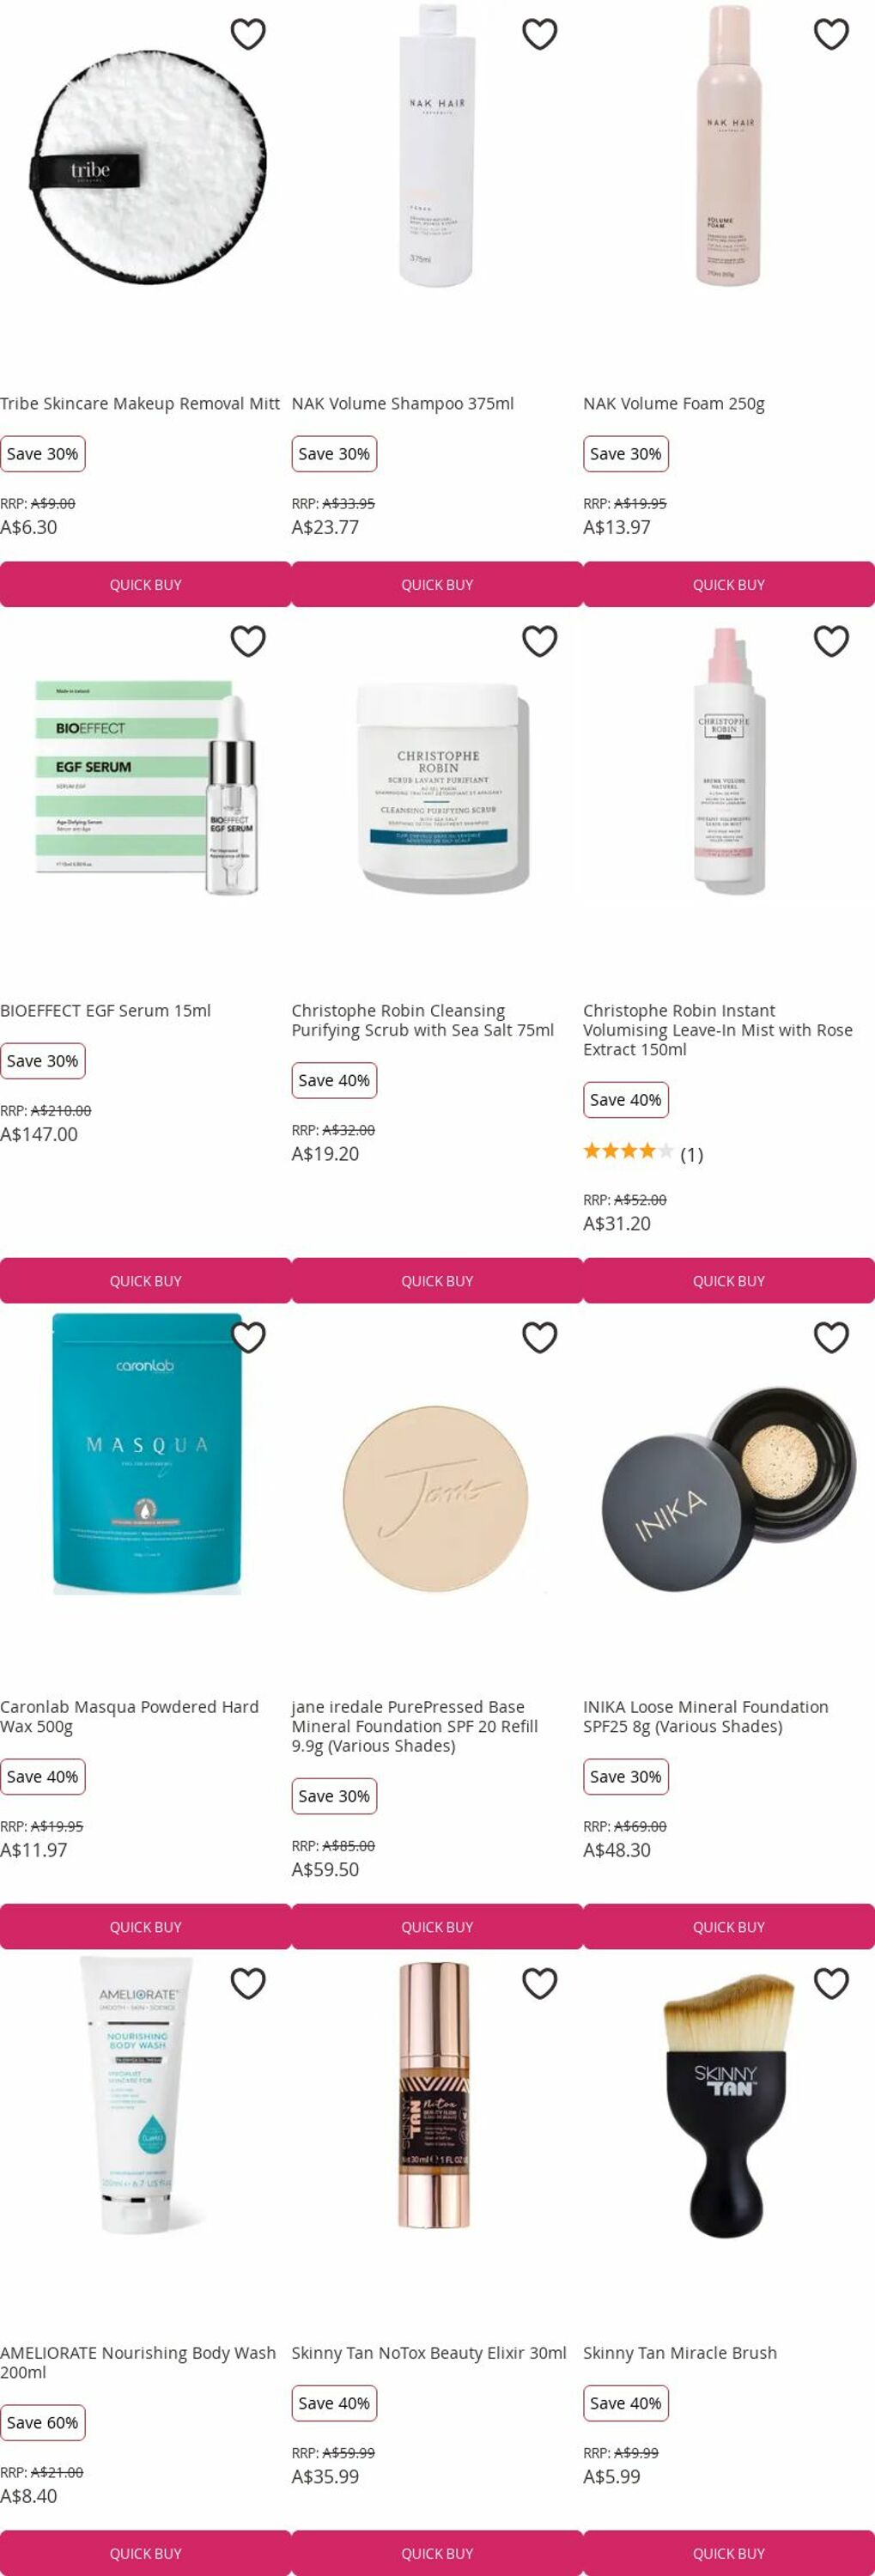Quick buy the NAK Volume Foam 250g

[729, 584]
